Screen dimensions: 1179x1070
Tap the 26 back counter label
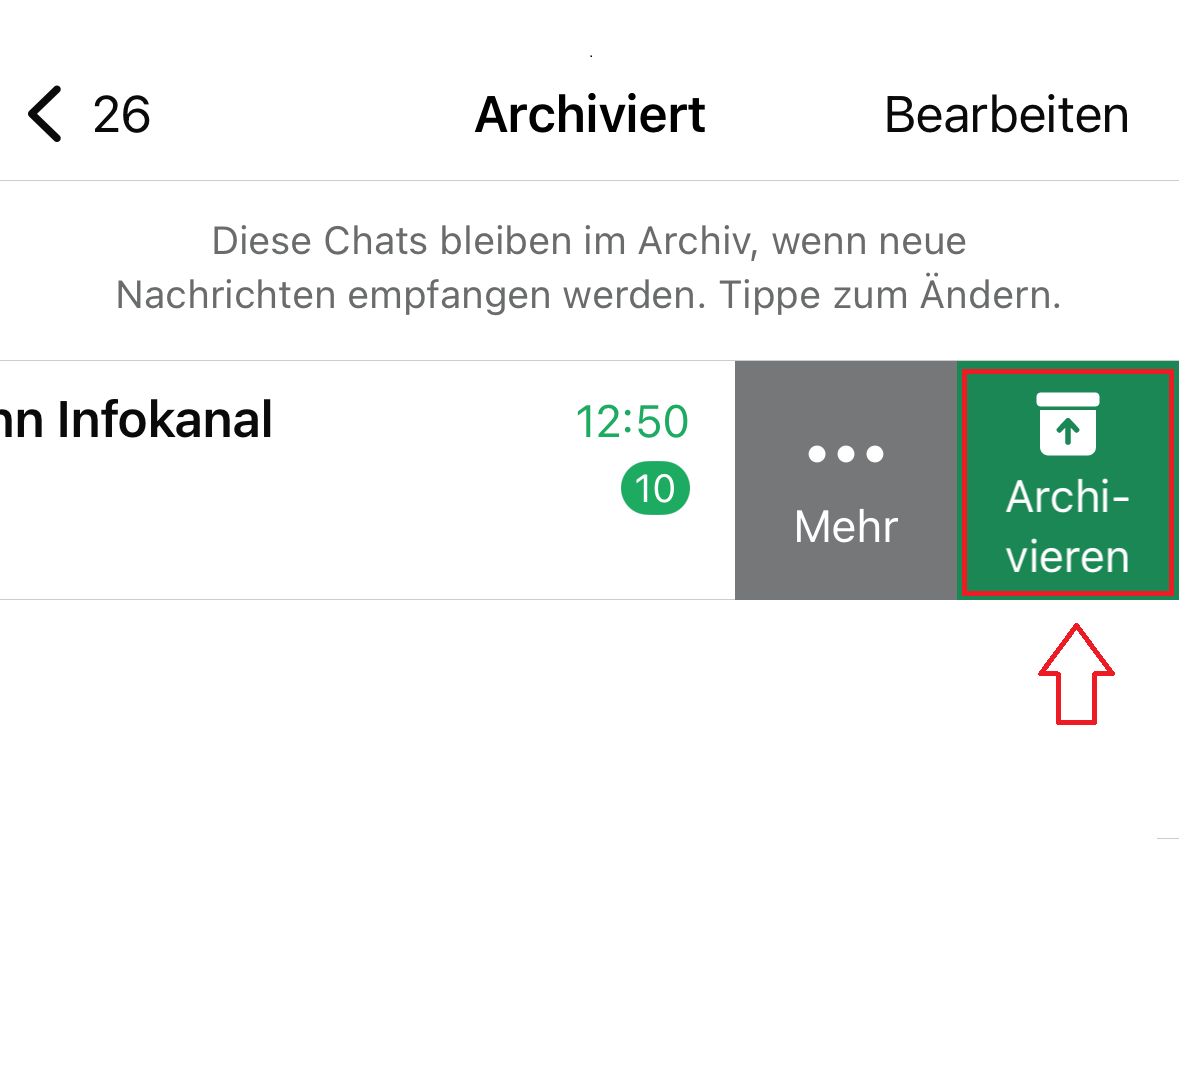pos(121,115)
